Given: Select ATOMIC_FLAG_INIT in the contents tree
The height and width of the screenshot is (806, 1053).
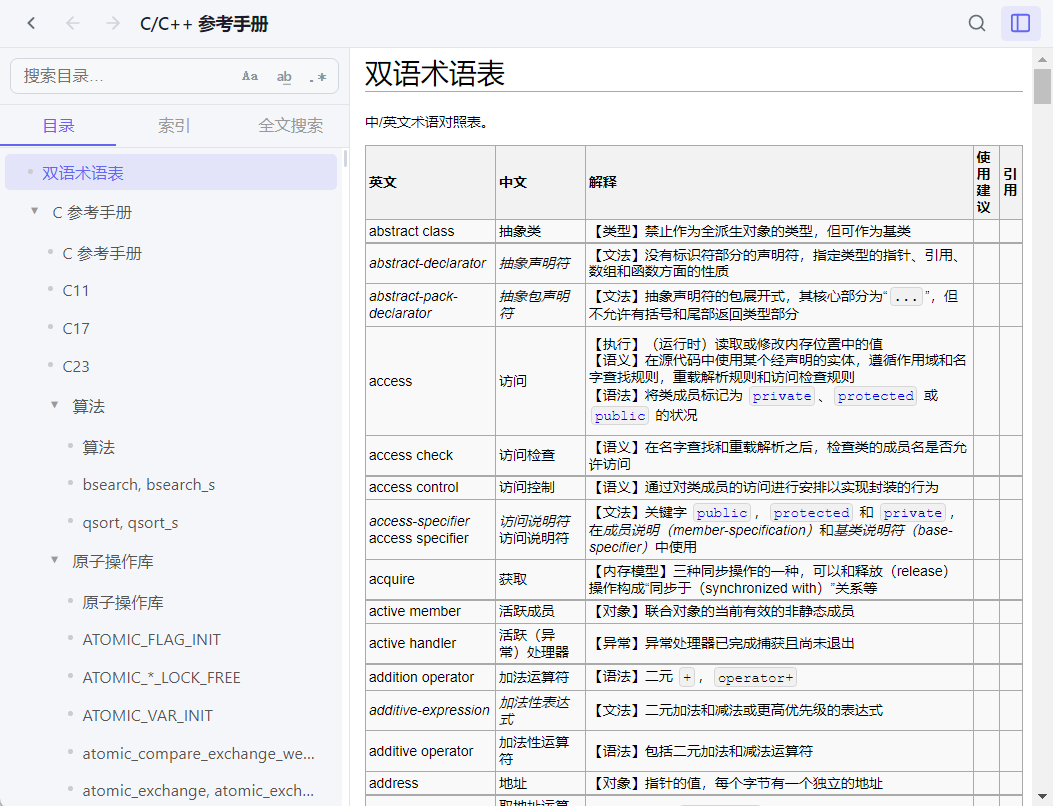Looking at the screenshot, I should 151,639.
